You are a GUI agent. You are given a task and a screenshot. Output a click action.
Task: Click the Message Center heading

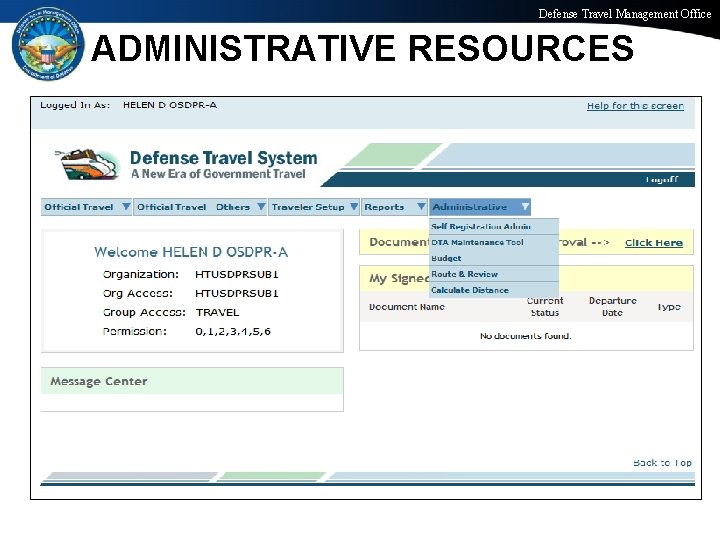pos(99,381)
